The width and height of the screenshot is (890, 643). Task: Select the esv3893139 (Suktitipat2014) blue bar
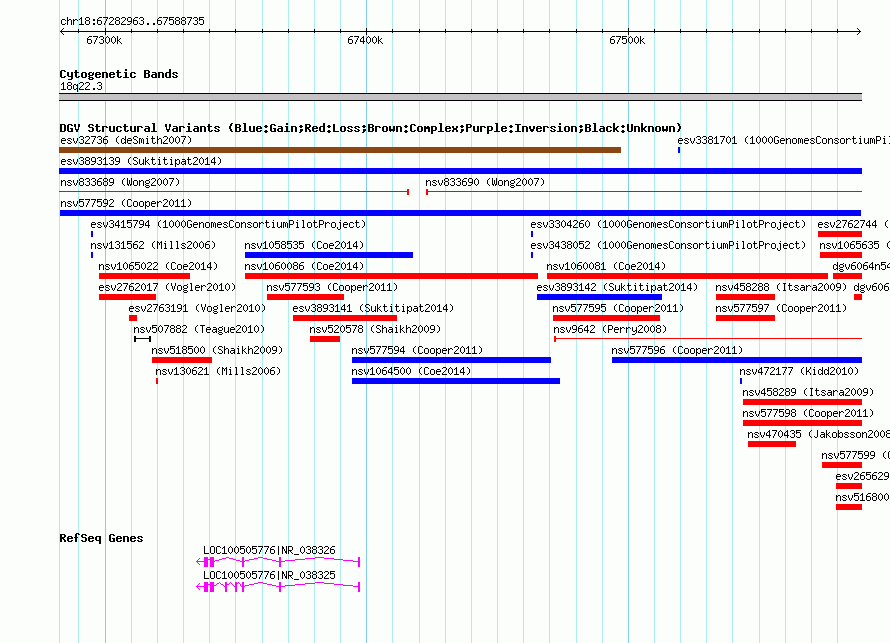tap(460, 171)
